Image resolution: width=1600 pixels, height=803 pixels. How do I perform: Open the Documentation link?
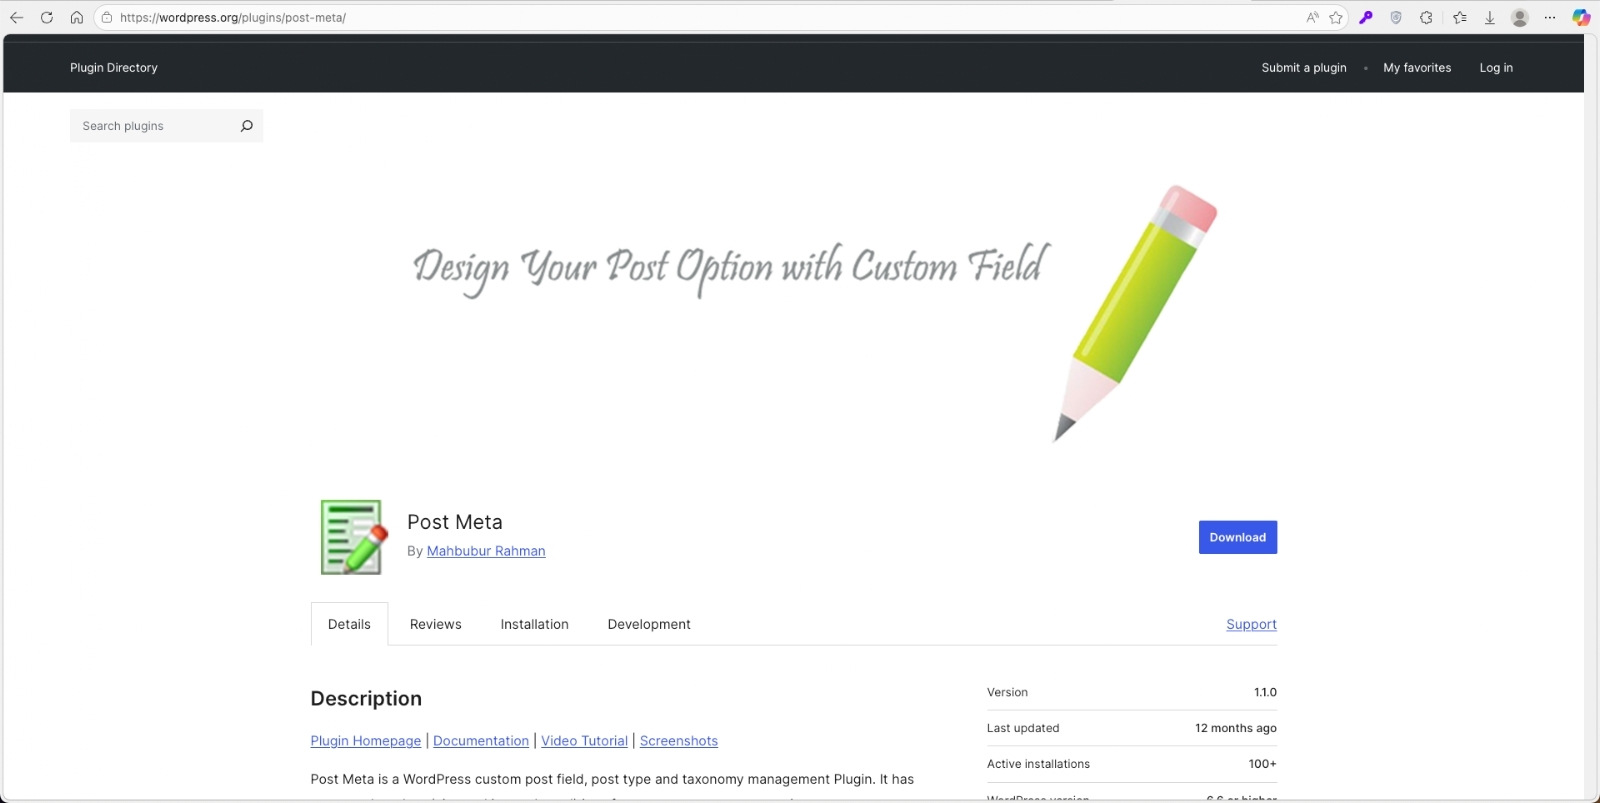coord(481,741)
